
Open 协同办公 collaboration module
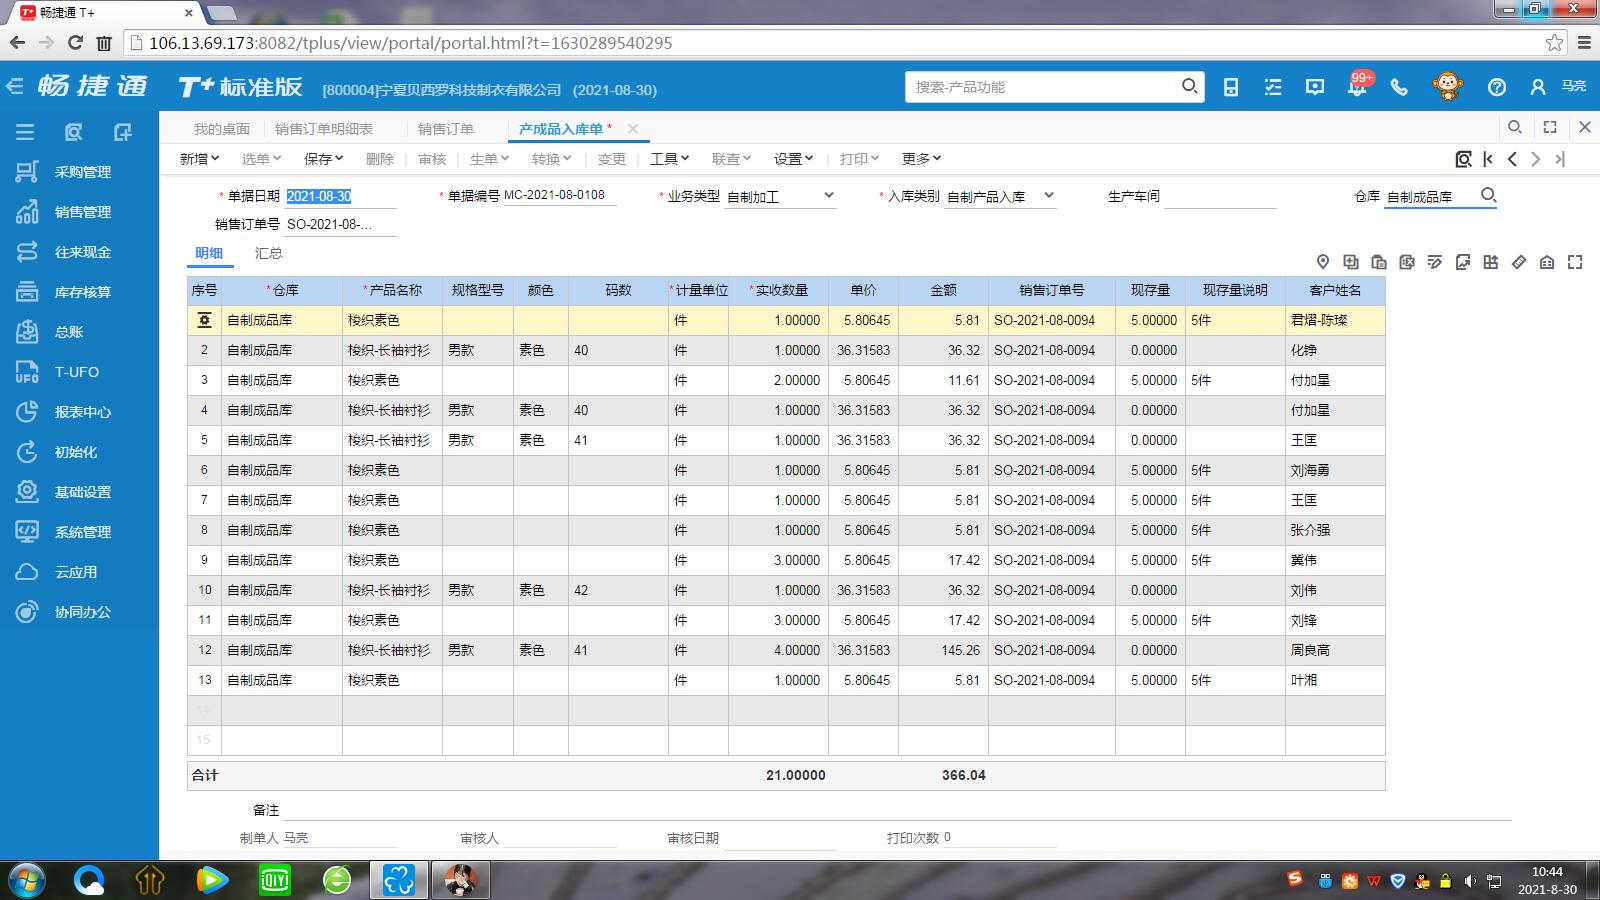coord(82,612)
